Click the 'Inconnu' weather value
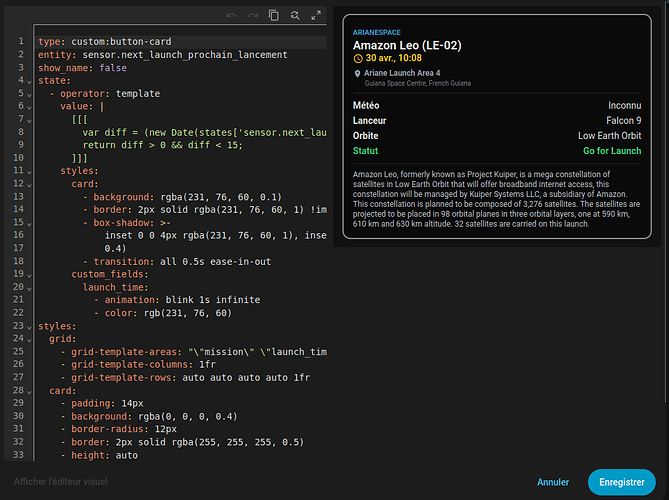This screenshot has height=500, width=669. pos(625,105)
